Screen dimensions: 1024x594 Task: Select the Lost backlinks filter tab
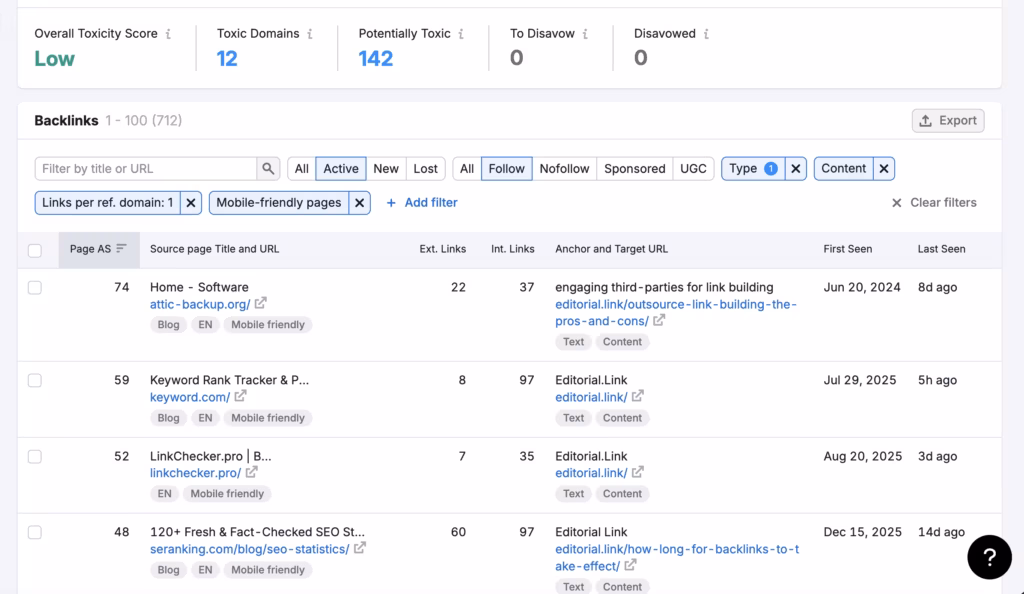(426, 168)
